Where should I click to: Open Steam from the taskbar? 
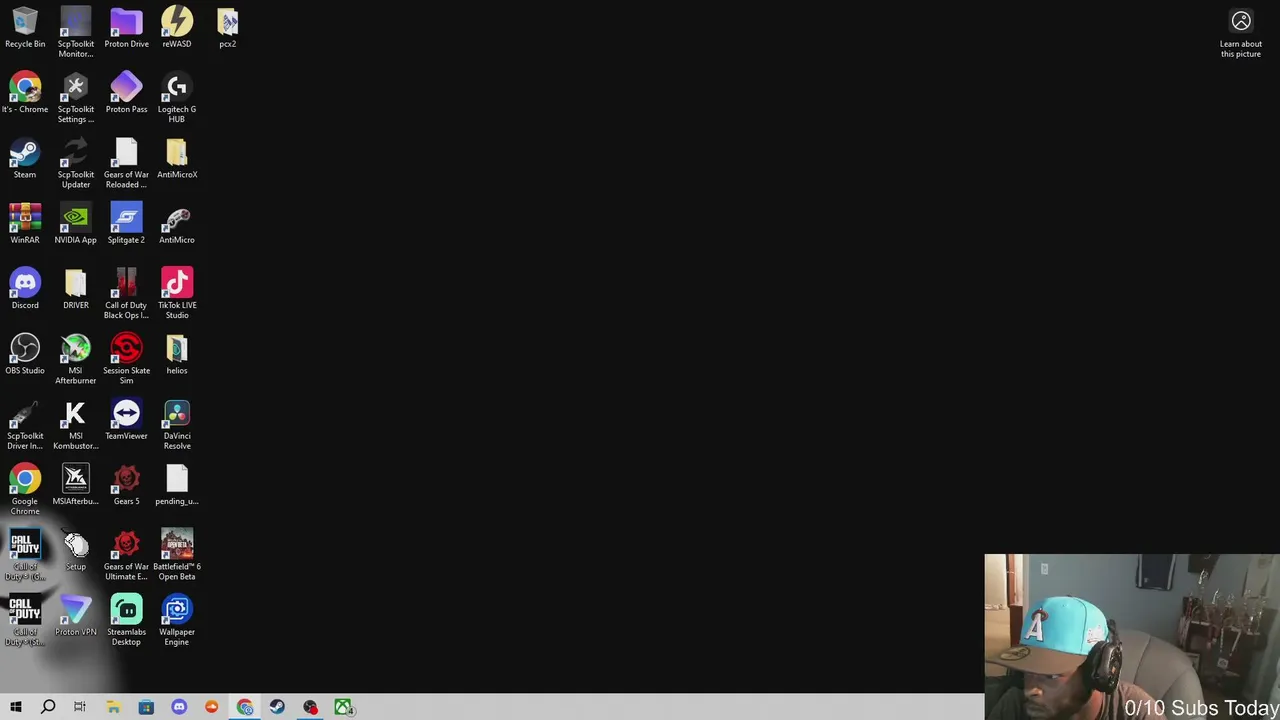[x=277, y=707]
